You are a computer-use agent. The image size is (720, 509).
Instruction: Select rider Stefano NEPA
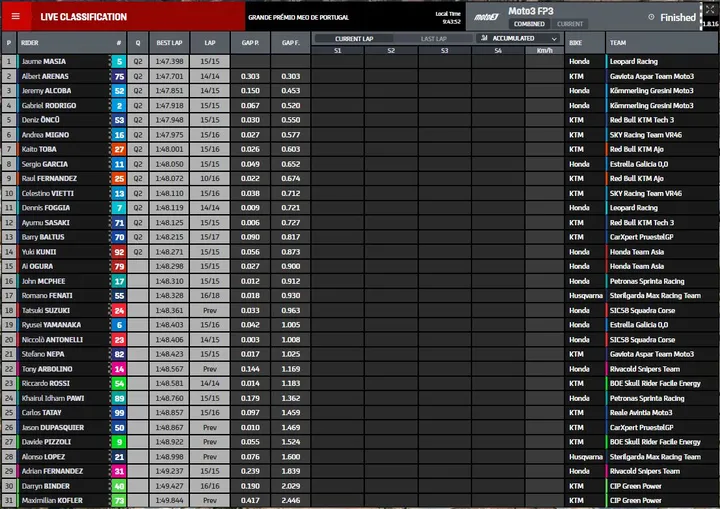pos(43,354)
